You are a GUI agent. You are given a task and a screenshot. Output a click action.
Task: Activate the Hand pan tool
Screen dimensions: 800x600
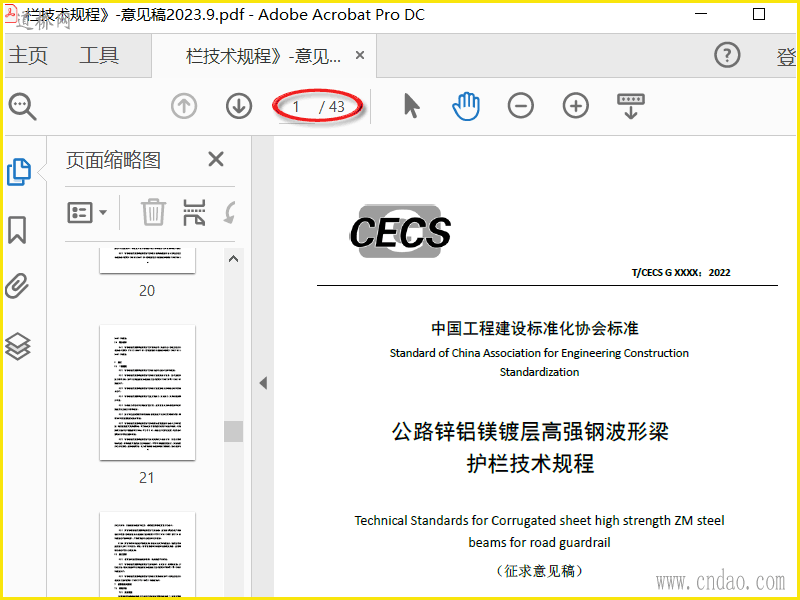(x=466, y=106)
